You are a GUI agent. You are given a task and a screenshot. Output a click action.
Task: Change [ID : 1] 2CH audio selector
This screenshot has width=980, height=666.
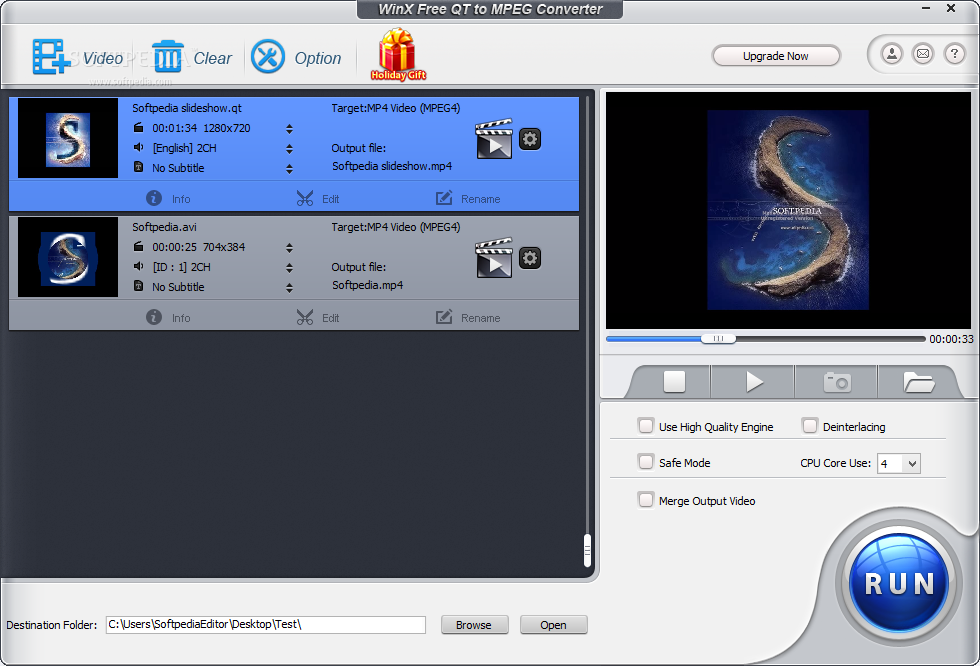coord(289,267)
